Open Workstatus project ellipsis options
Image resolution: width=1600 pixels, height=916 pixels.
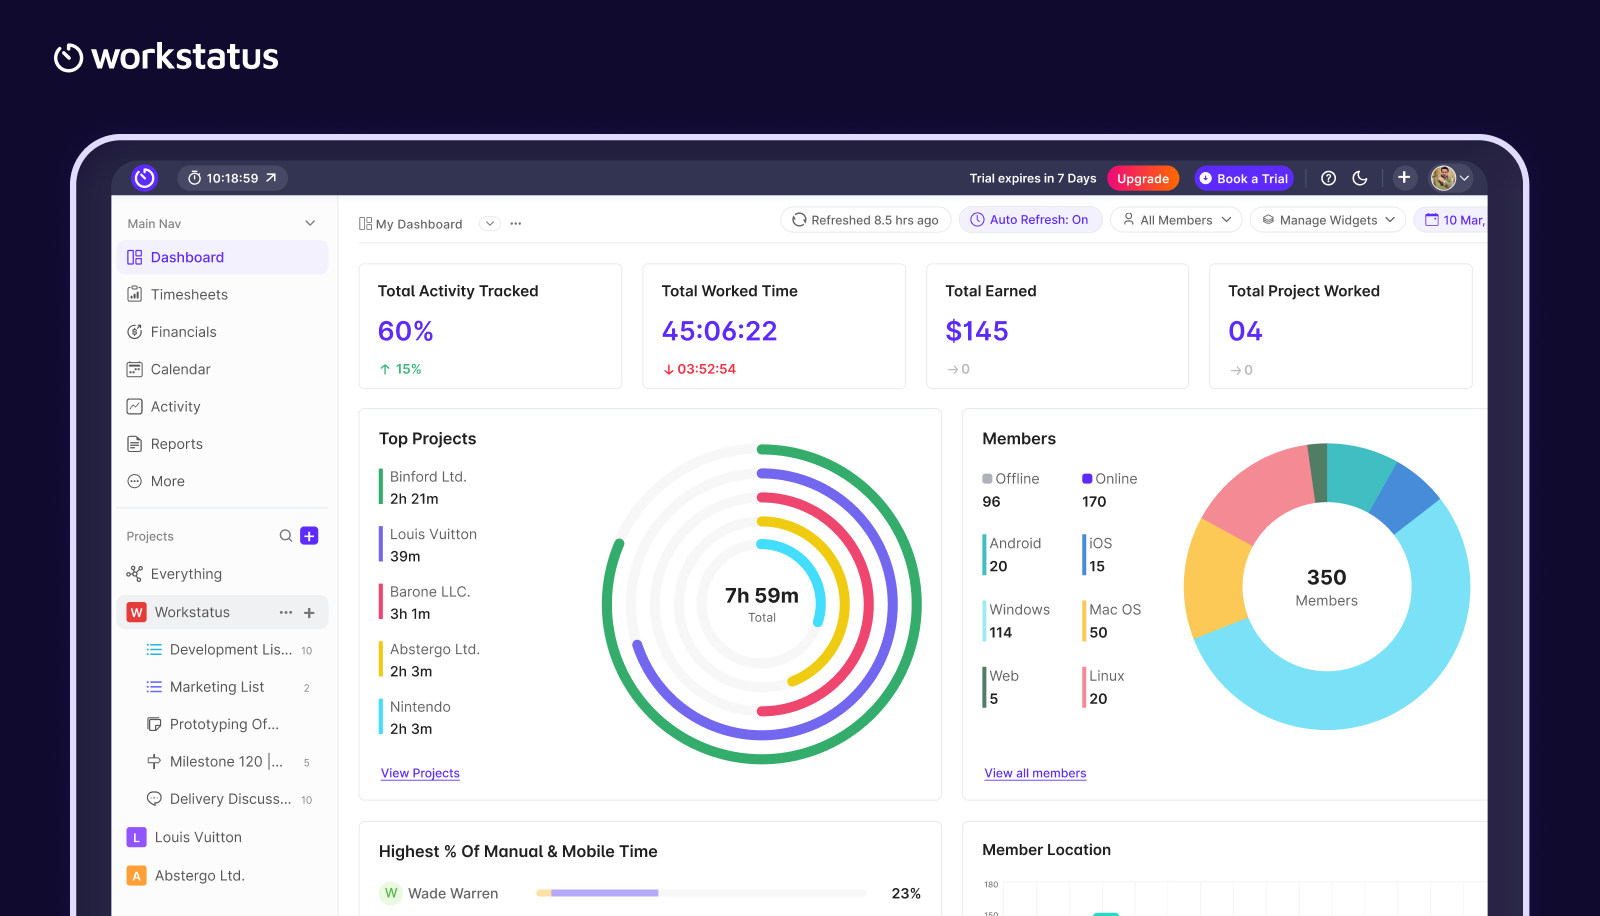[x=286, y=612]
